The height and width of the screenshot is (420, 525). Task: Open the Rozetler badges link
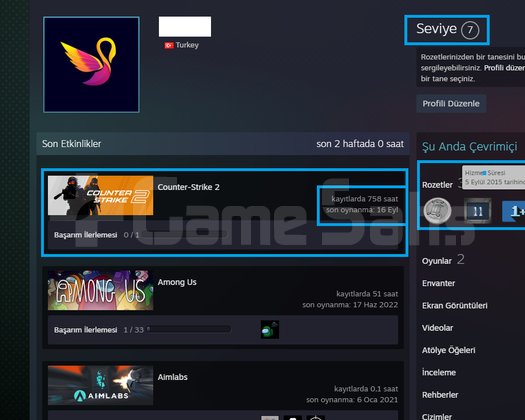point(437,185)
